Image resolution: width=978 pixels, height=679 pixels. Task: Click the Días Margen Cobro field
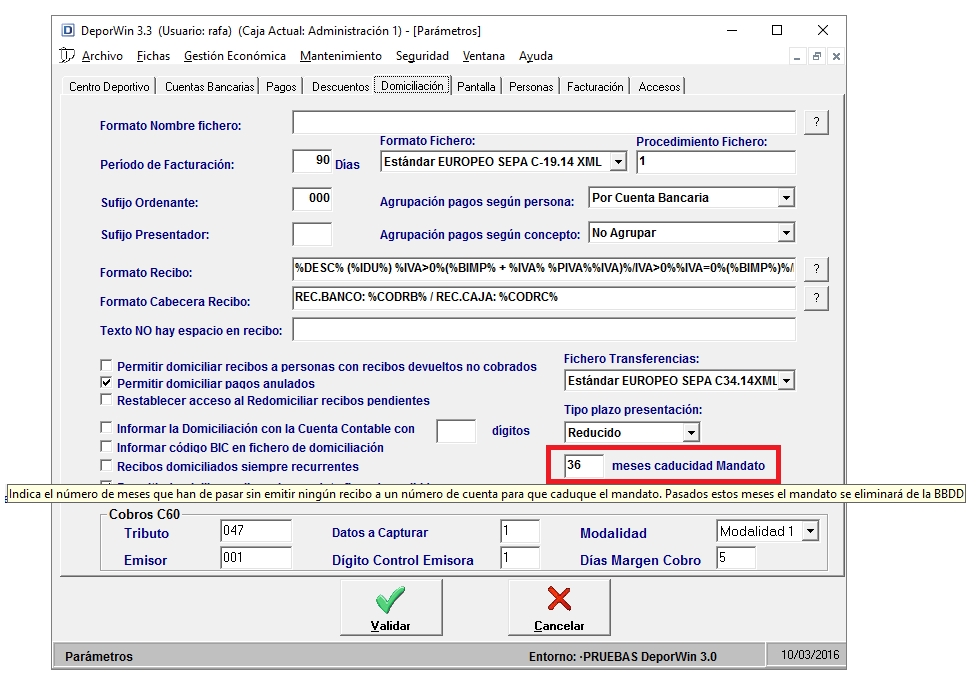click(736, 558)
